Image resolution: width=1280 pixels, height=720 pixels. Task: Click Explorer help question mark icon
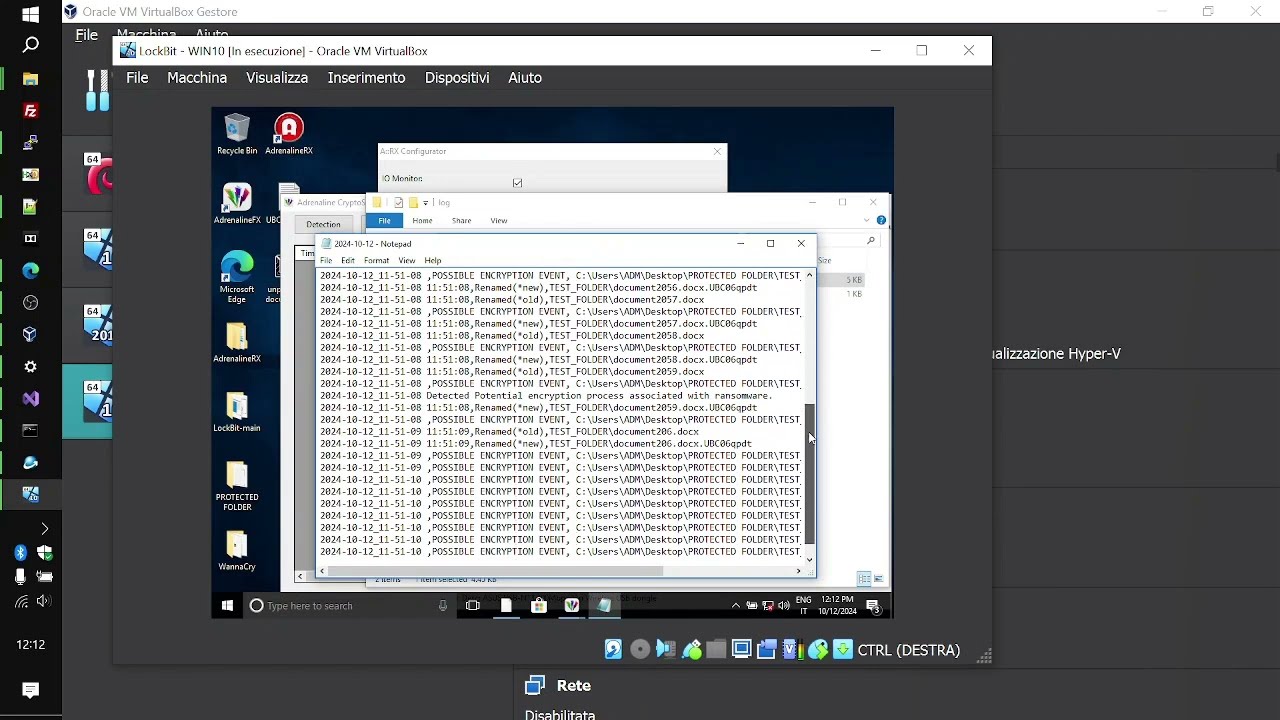pyautogui.click(x=880, y=220)
